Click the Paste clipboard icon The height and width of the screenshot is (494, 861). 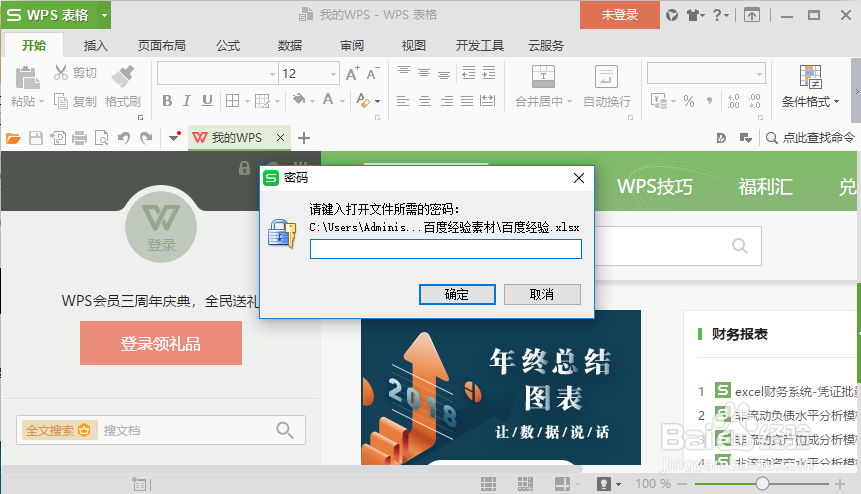(x=27, y=77)
